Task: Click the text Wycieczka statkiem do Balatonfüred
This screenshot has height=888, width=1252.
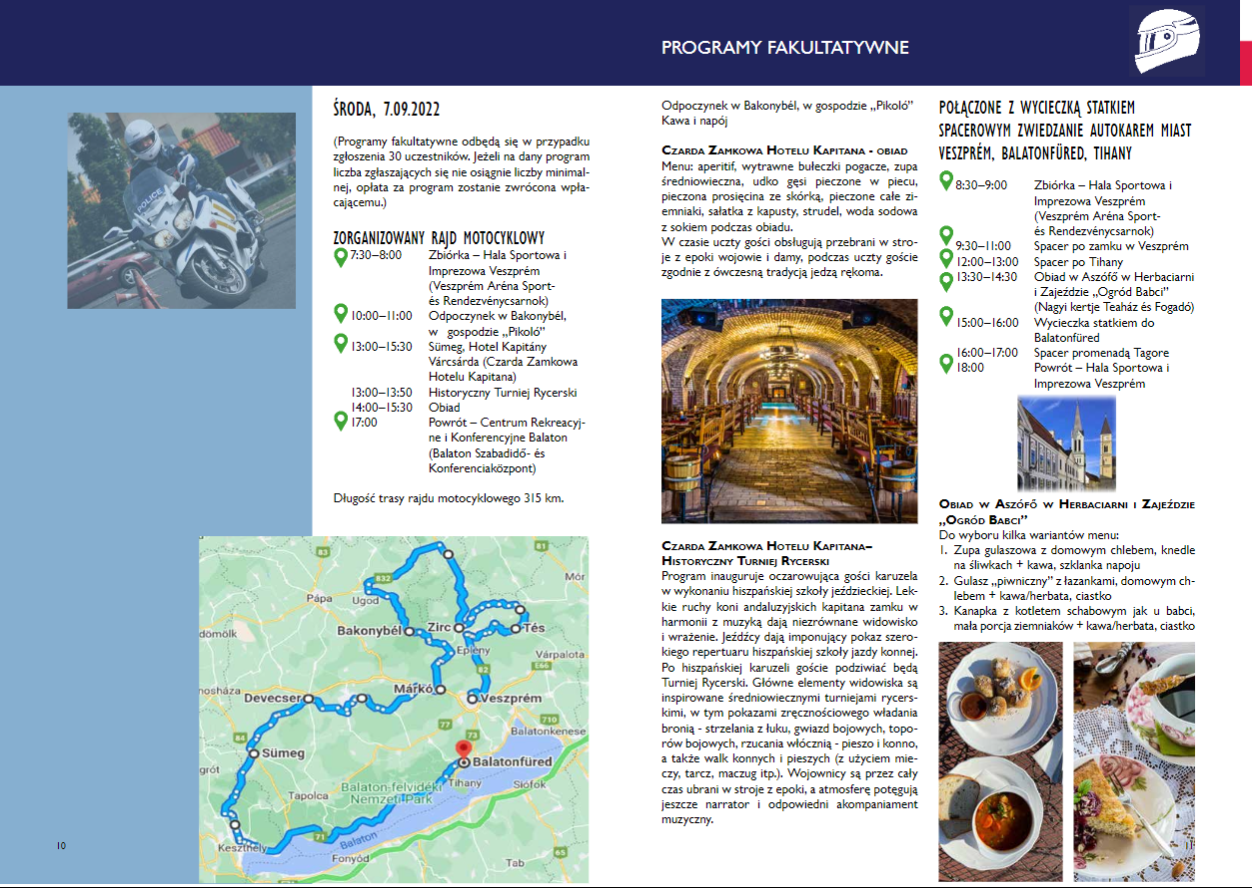Action: tap(1095, 330)
